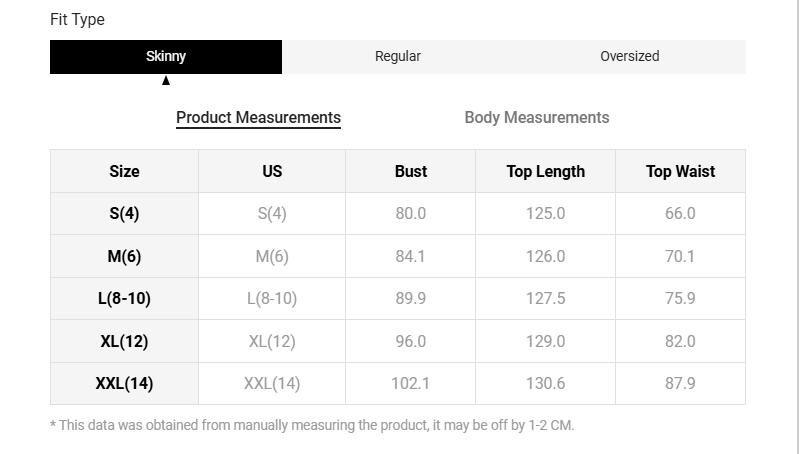Click the US column header
The width and height of the screenshot is (799, 454).
(272, 172)
